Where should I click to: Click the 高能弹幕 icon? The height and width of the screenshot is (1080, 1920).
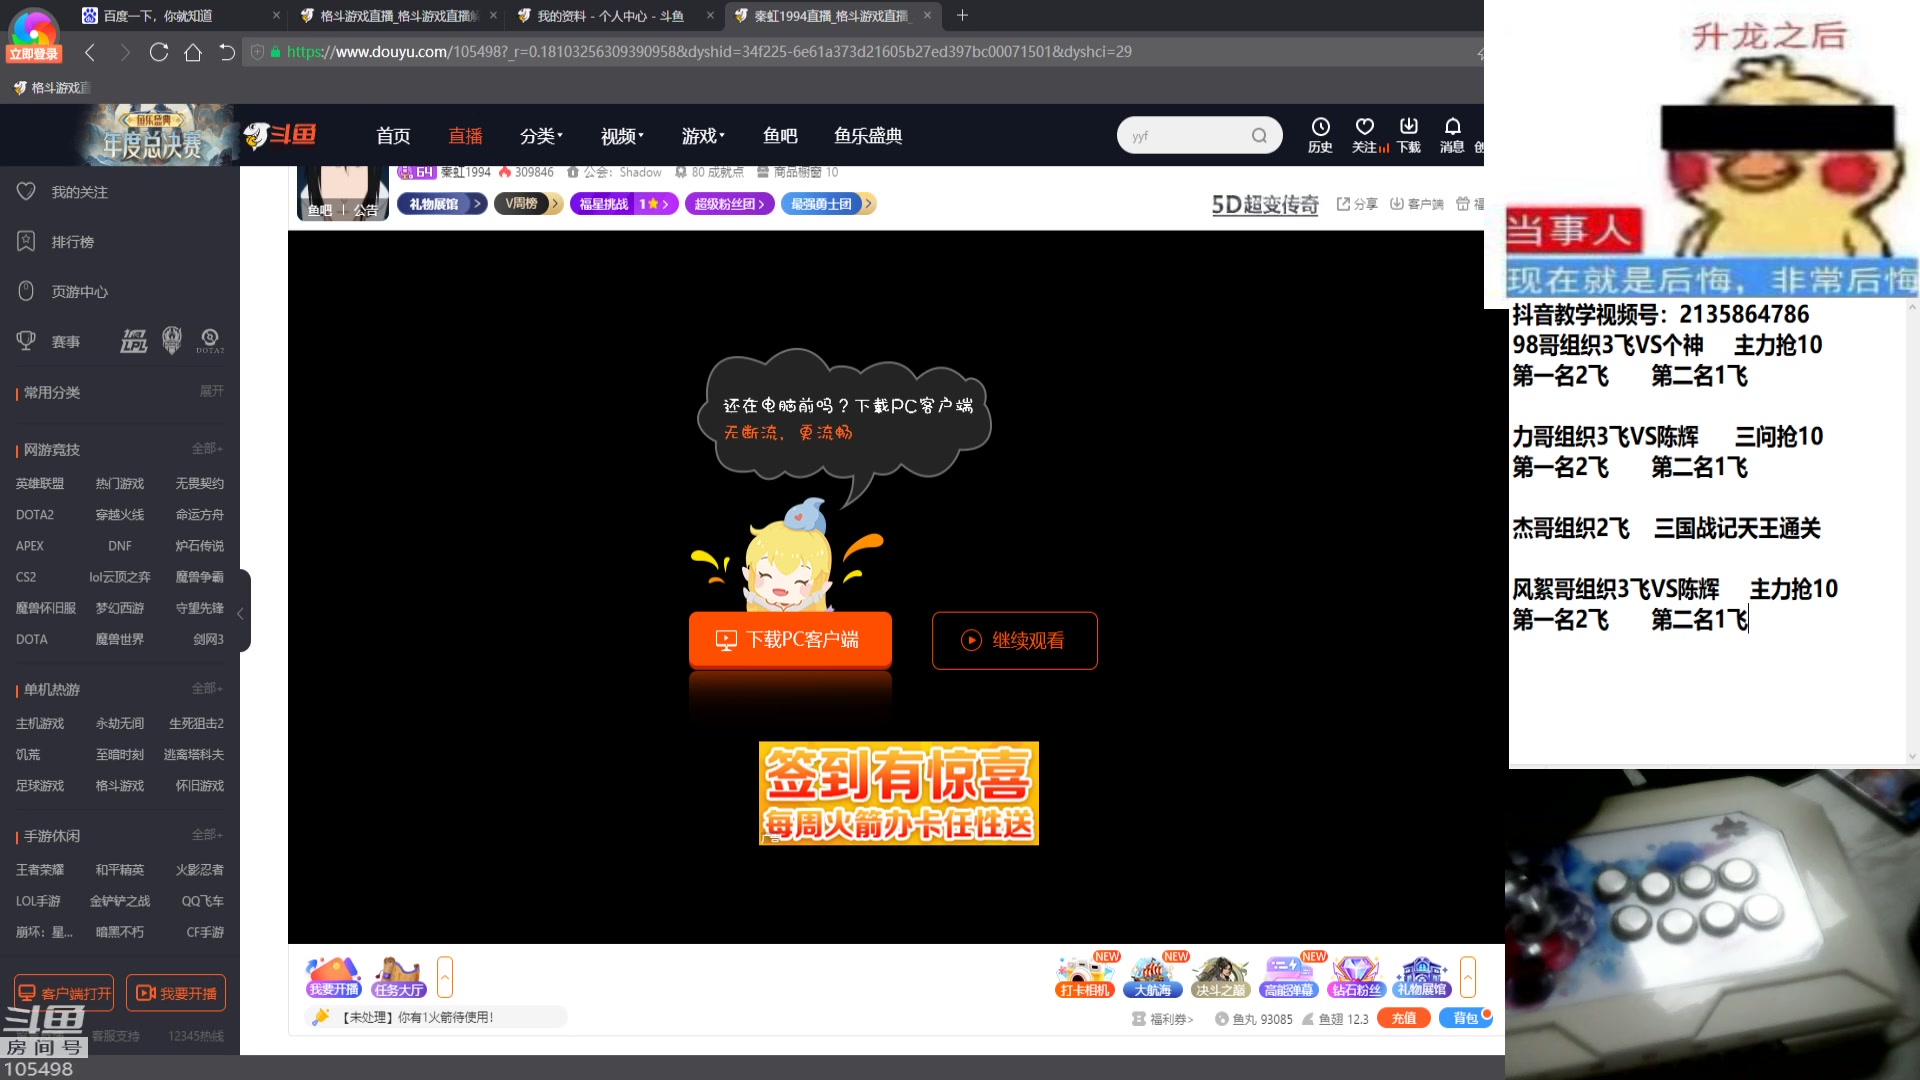[x=1288, y=977]
